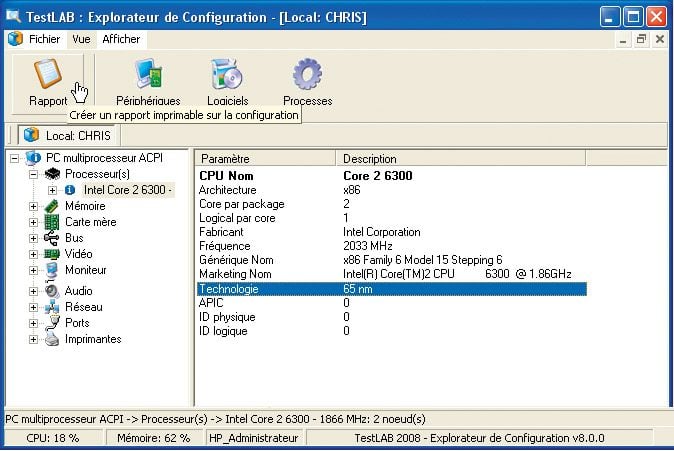Click the Carte mère board icon

(x=52, y=222)
